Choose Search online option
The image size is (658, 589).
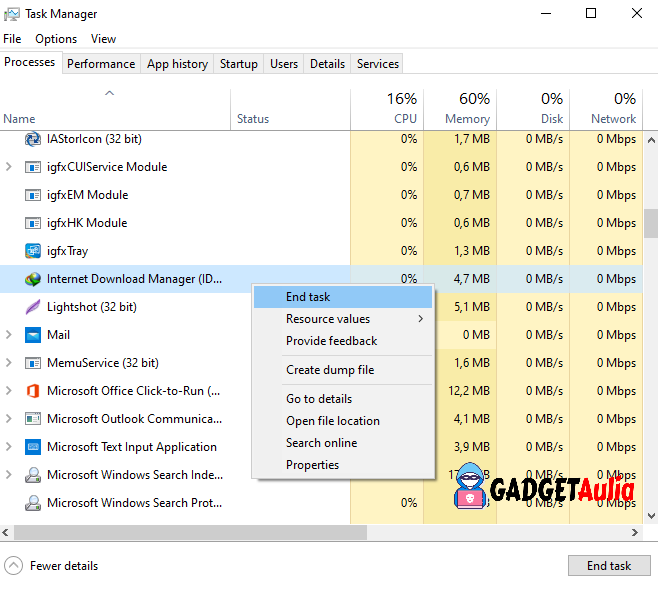[x=343, y=443]
